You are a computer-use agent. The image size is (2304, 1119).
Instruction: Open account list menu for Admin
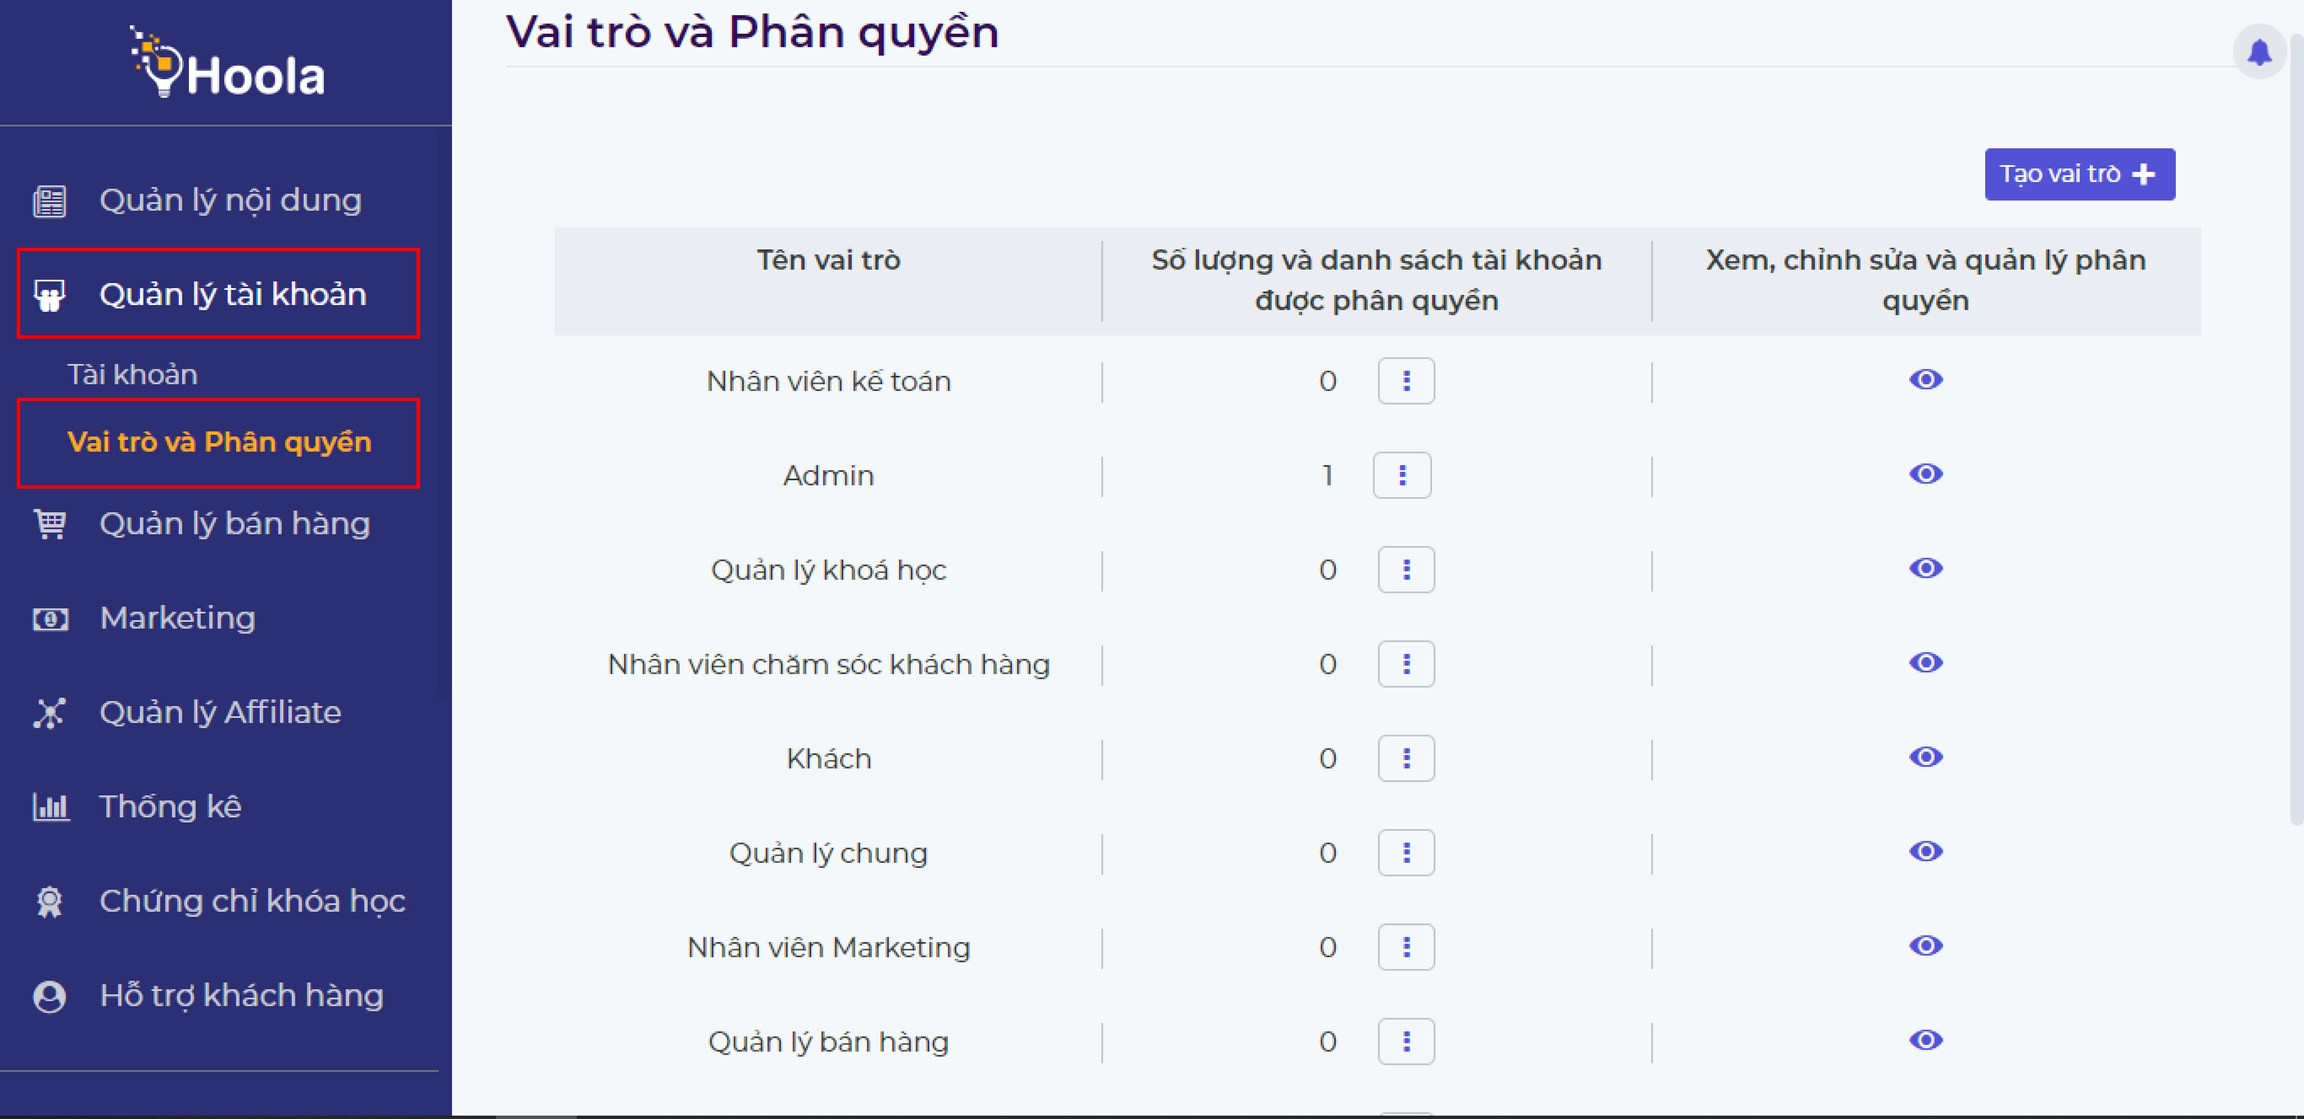[x=1402, y=475]
